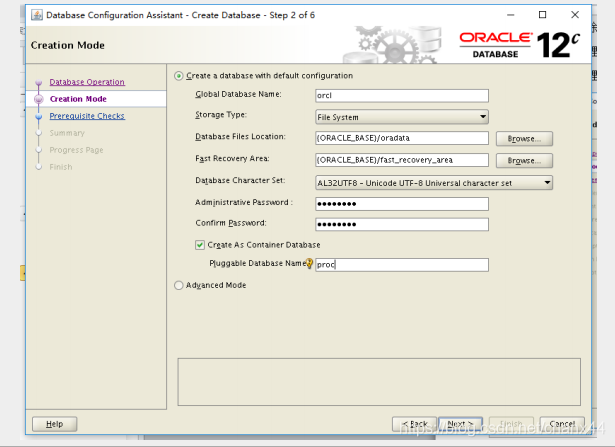Click the Database Files Location field

[x=402, y=138]
